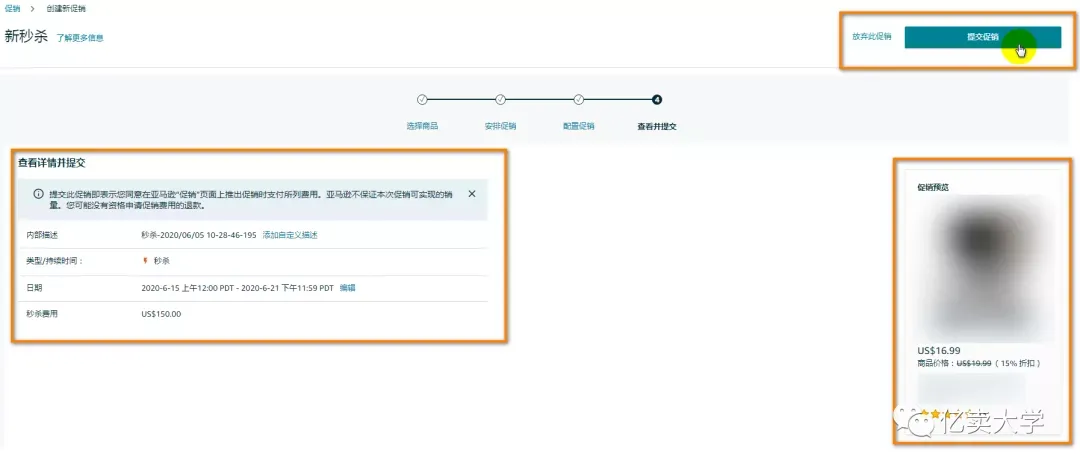Screen dimensions: 1080x469
Task: Click the second step checkmark circle
Action: [500, 99]
